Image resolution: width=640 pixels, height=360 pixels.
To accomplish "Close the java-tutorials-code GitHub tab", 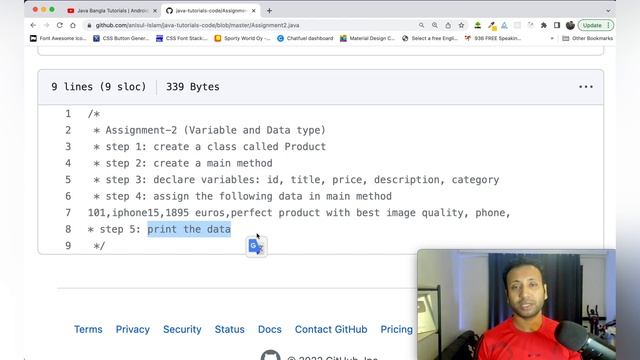I will [x=253, y=11].
